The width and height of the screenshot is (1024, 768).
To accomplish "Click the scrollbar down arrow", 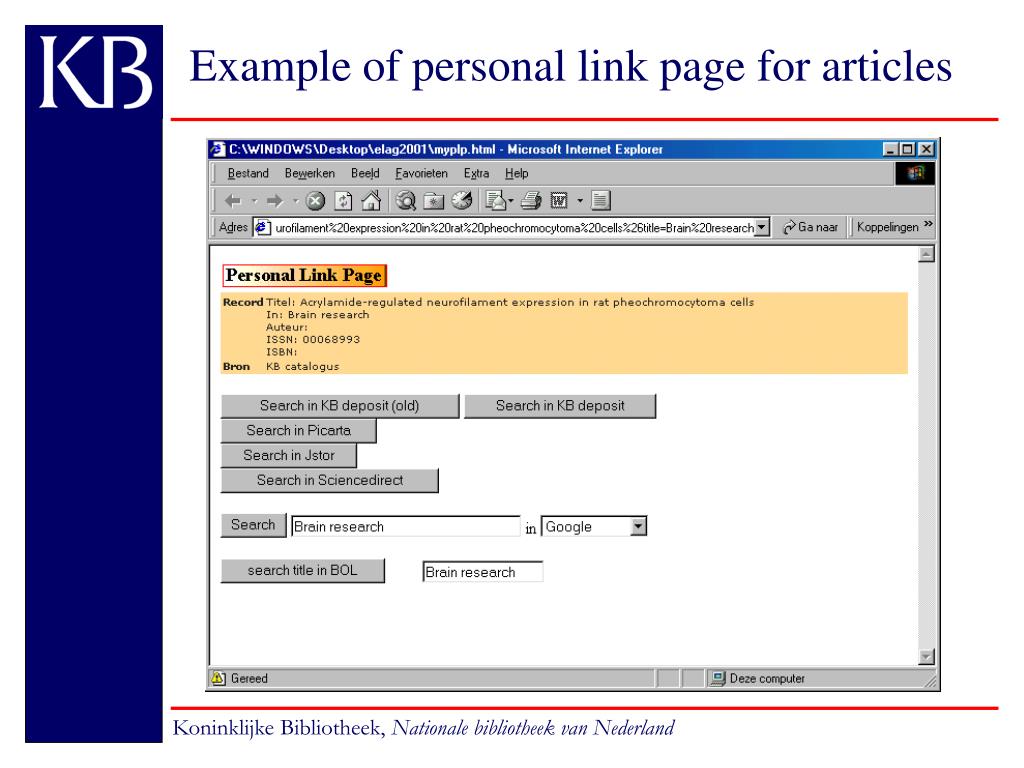I will click(926, 656).
